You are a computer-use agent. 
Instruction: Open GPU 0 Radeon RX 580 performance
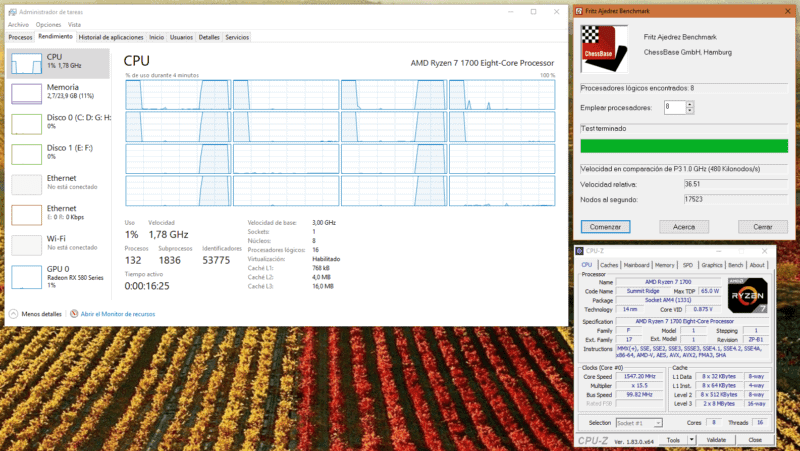(x=59, y=277)
